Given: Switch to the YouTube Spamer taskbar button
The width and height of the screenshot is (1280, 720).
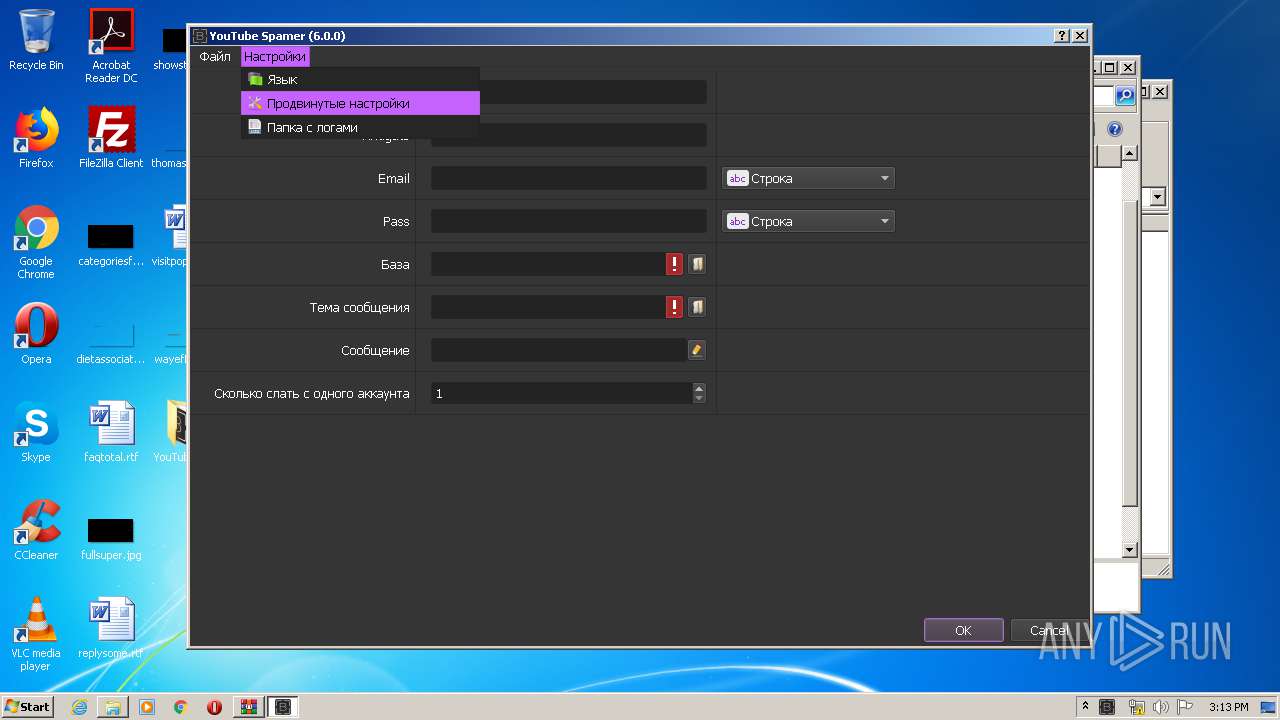Looking at the screenshot, I should coord(283,707).
